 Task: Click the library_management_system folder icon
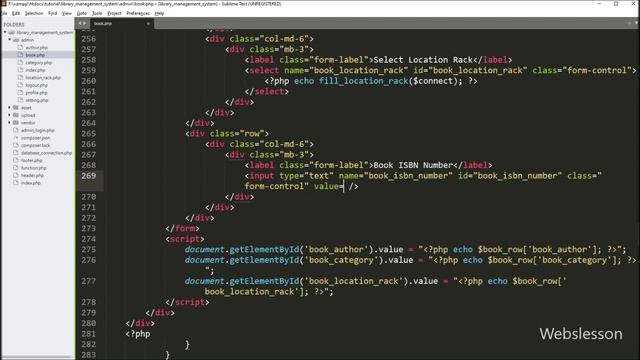click(x=11, y=32)
